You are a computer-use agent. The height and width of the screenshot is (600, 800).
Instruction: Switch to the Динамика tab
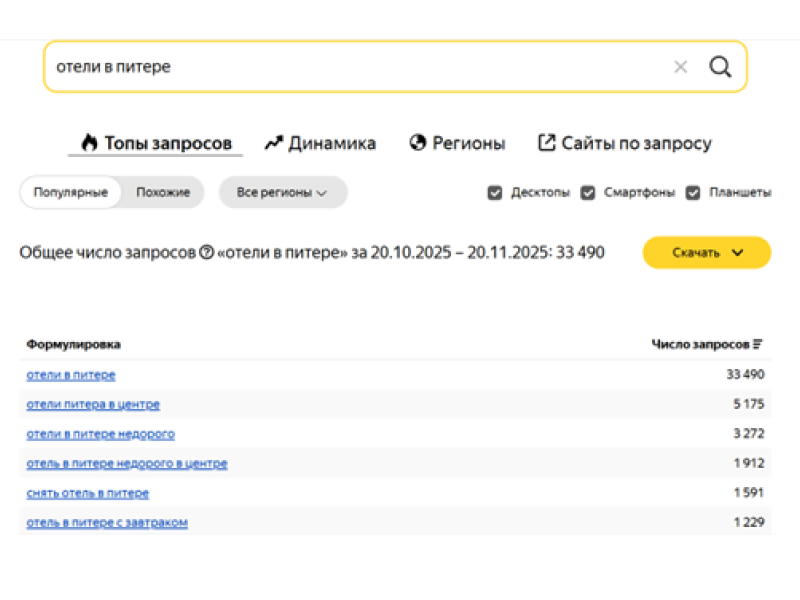pos(330,142)
